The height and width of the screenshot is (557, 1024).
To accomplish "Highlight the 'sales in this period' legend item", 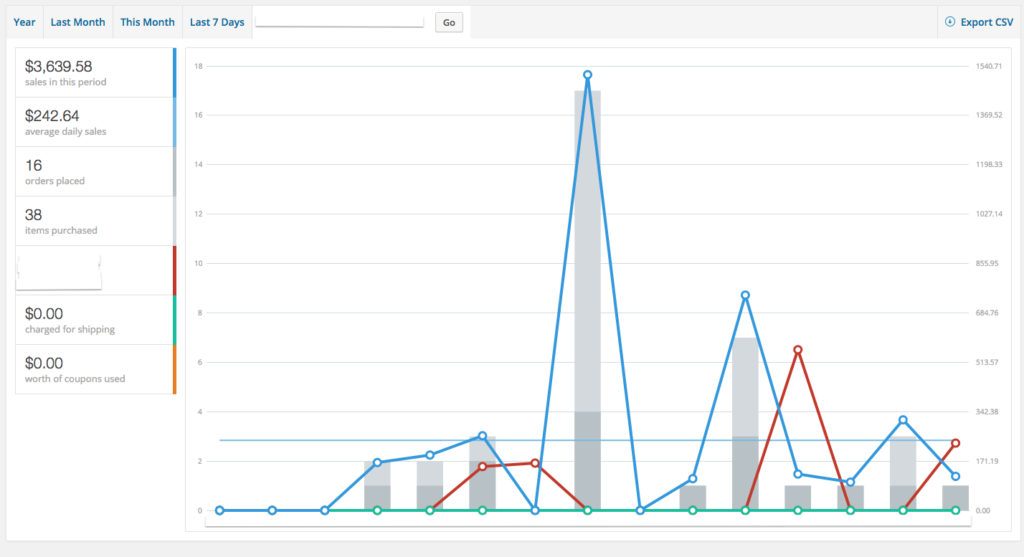I will (x=95, y=72).
